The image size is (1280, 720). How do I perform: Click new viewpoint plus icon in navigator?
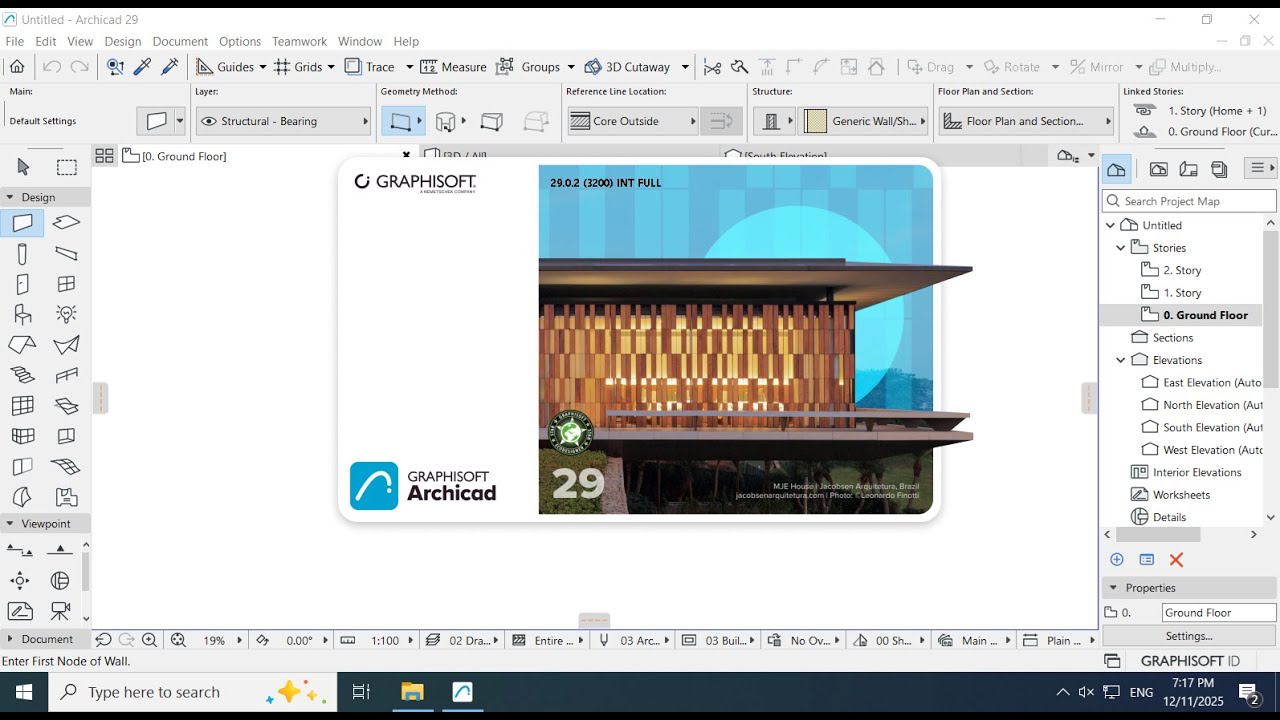[1117, 560]
